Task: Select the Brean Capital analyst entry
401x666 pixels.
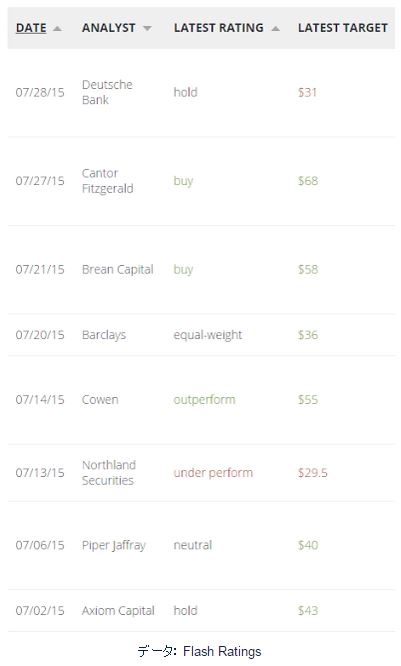Action: pyautogui.click(x=118, y=270)
